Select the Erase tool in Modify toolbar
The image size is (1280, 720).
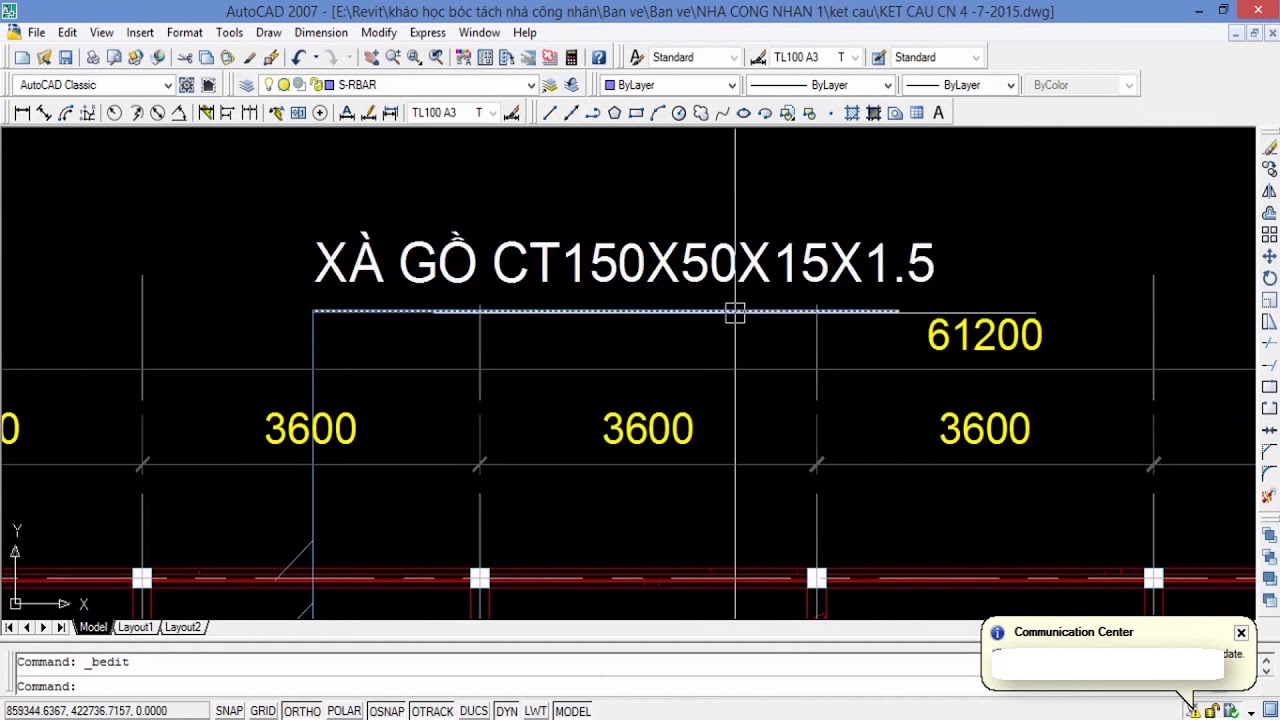tap(1269, 148)
